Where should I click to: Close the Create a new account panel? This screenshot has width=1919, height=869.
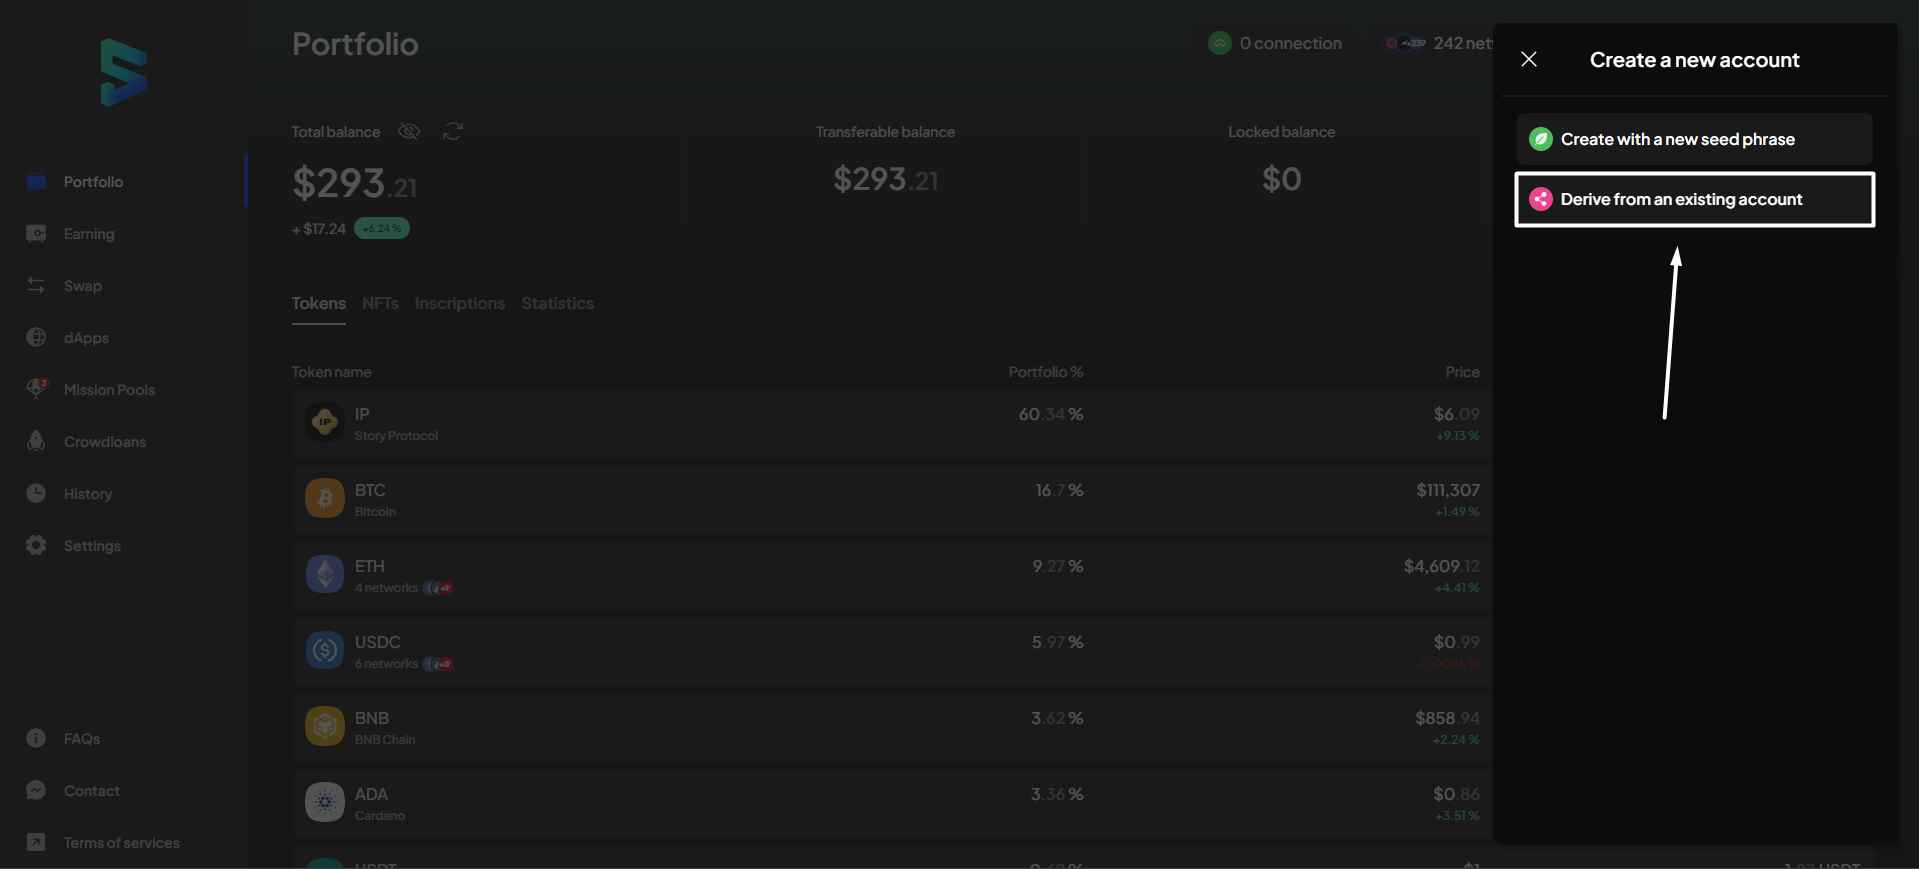coord(1529,60)
